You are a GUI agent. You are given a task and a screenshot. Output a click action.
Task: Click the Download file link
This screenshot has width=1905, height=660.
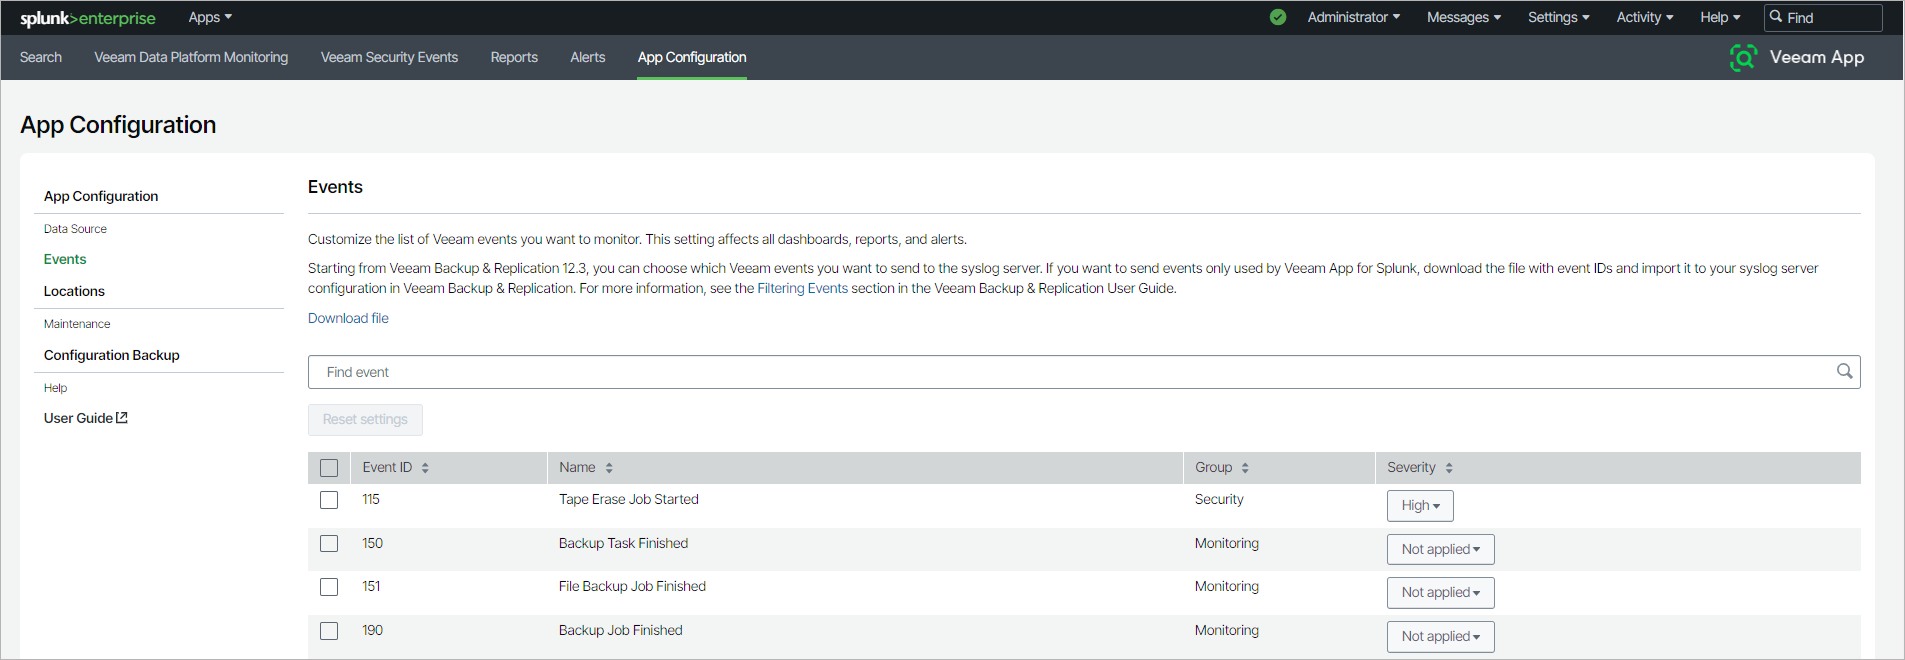348,318
